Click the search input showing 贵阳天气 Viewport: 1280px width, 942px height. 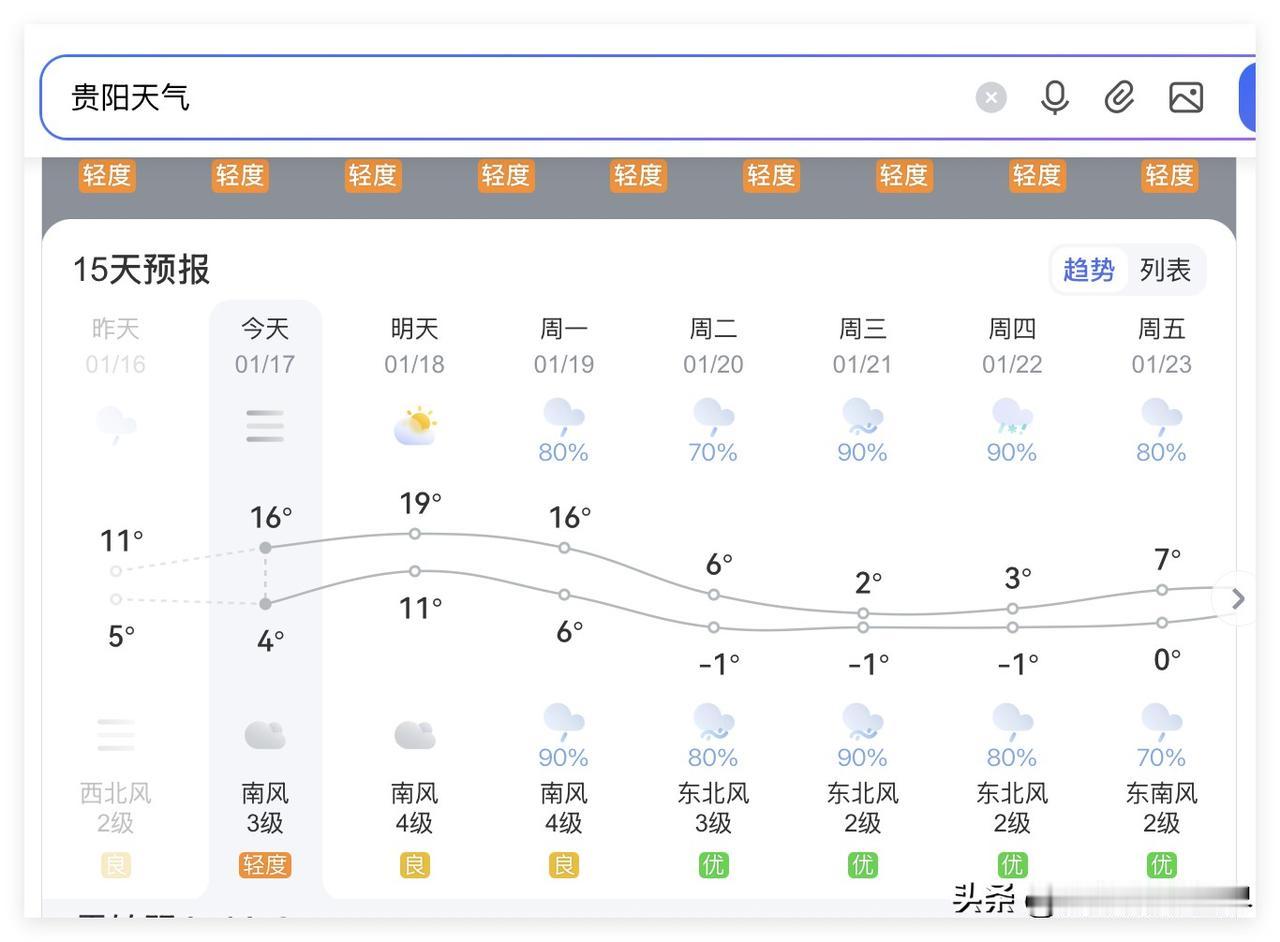tap(400, 97)
